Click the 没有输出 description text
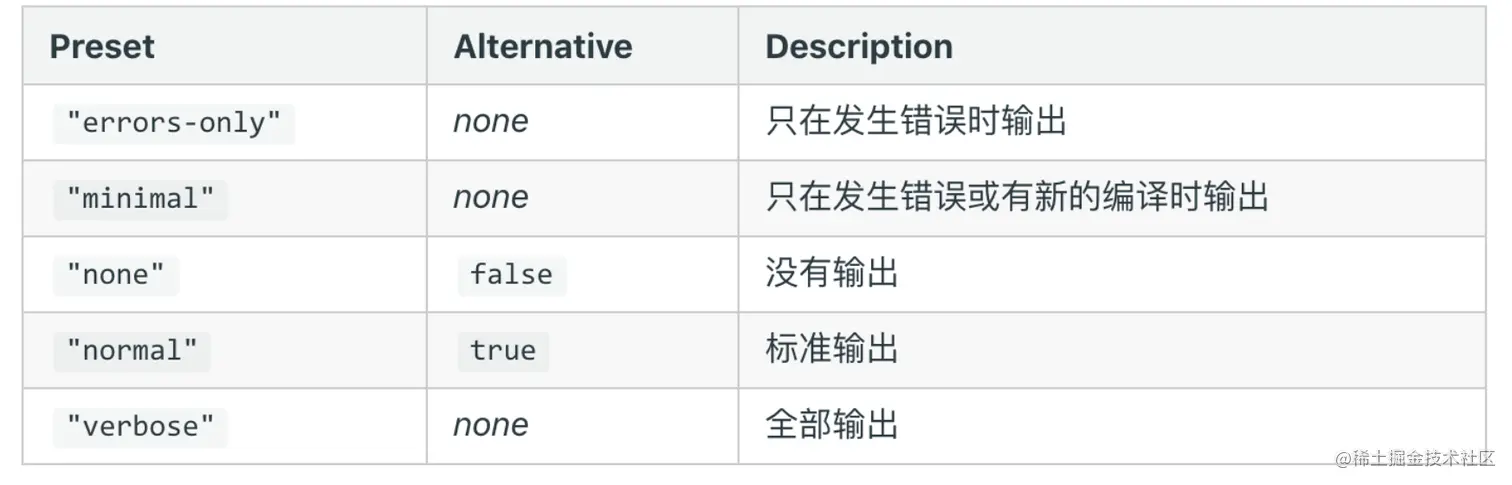Image resolution: width=1512 pixels, height=485 pixels. (x=832, y=274)
